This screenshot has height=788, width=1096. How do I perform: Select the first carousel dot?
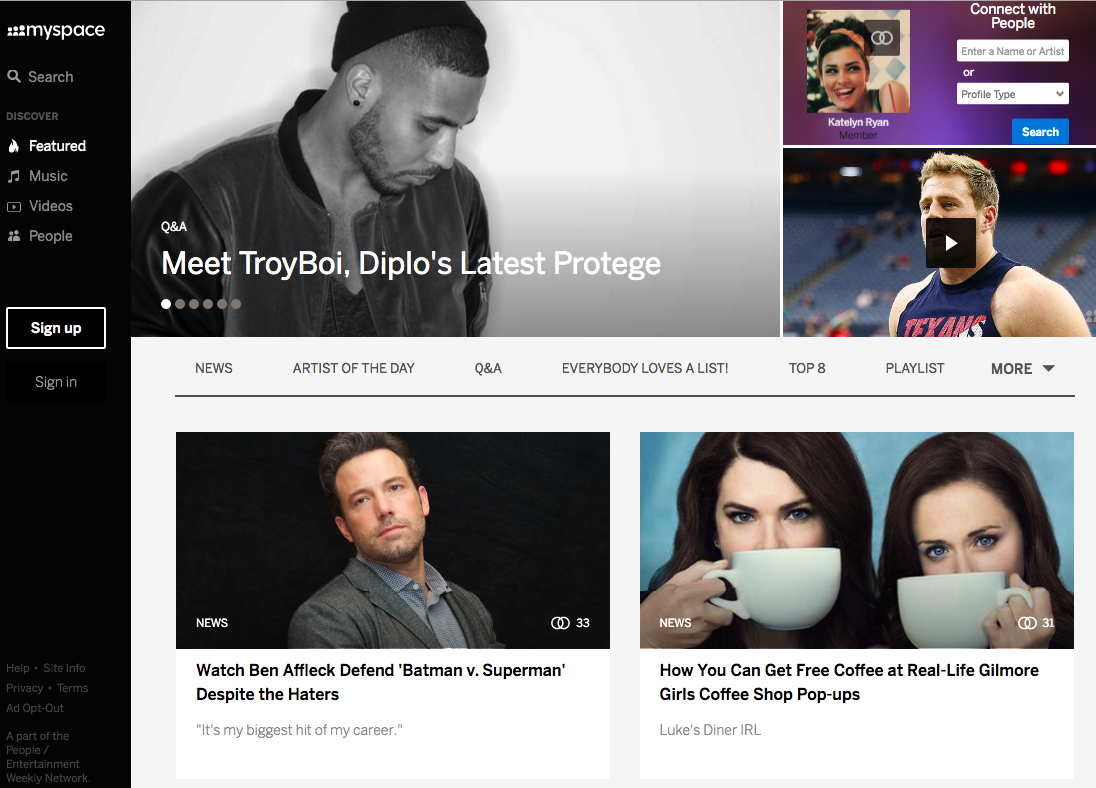(x=166, y=304)
